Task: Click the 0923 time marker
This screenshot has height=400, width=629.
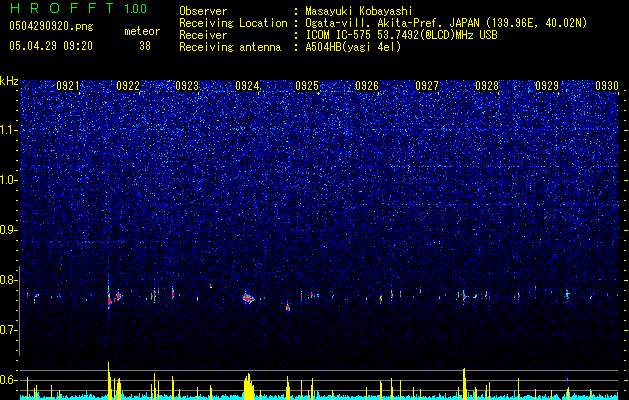Action: [187, 86]
